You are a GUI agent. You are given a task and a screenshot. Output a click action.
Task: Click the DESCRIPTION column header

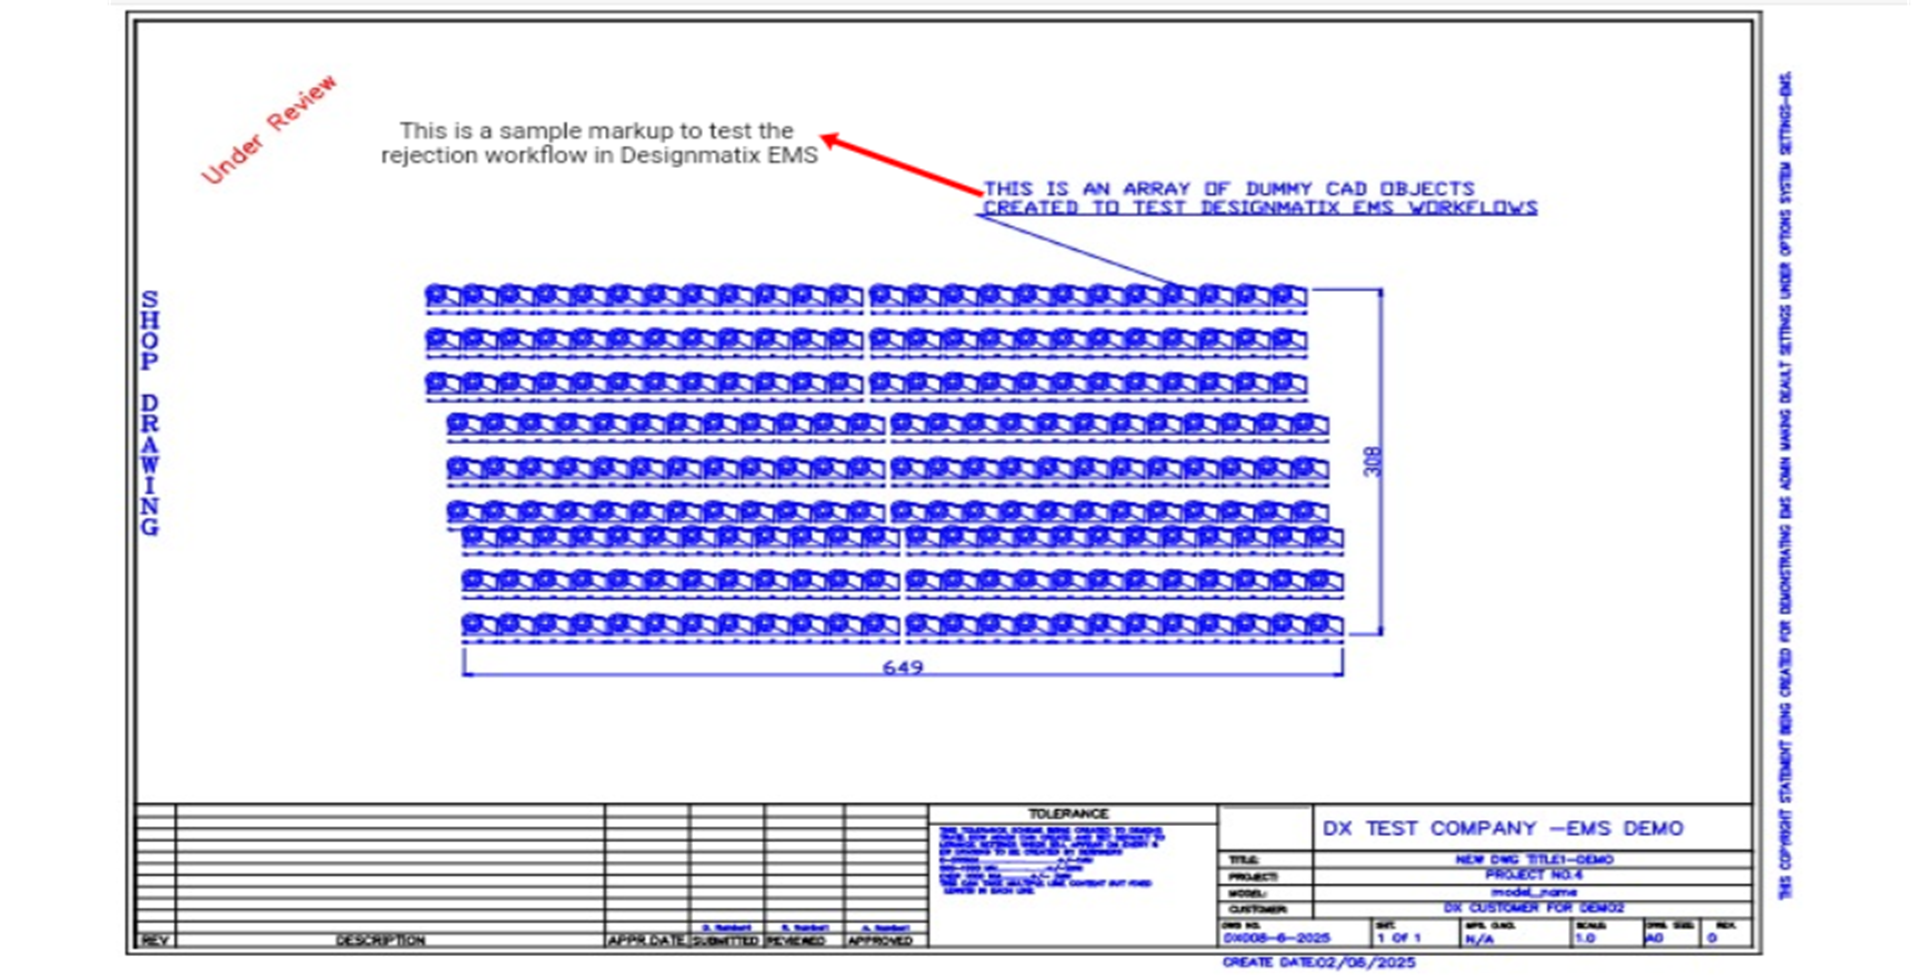point(380,940)
